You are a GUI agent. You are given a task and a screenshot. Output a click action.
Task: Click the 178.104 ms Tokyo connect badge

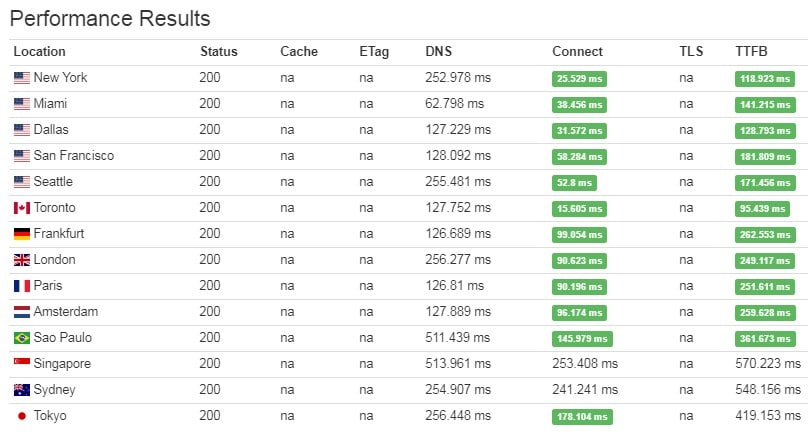(582, 416)
